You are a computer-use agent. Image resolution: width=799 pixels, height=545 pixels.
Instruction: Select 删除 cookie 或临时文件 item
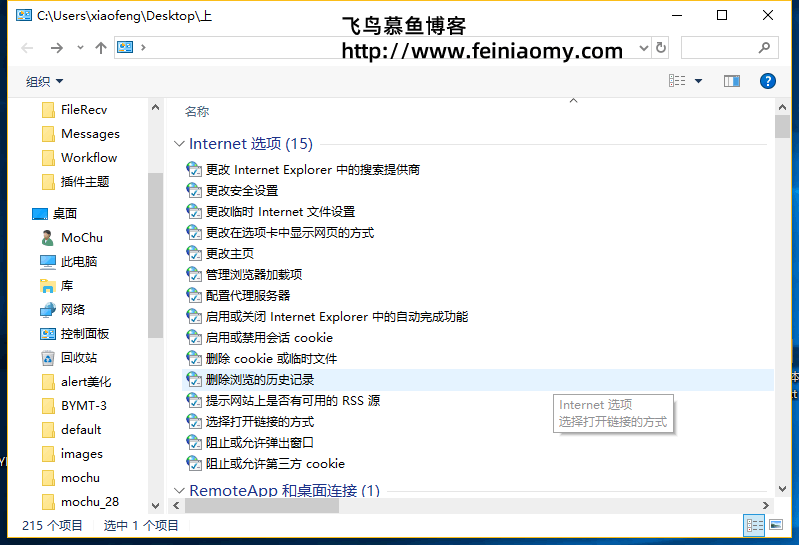pyautogui.click(x=261, y=359)
